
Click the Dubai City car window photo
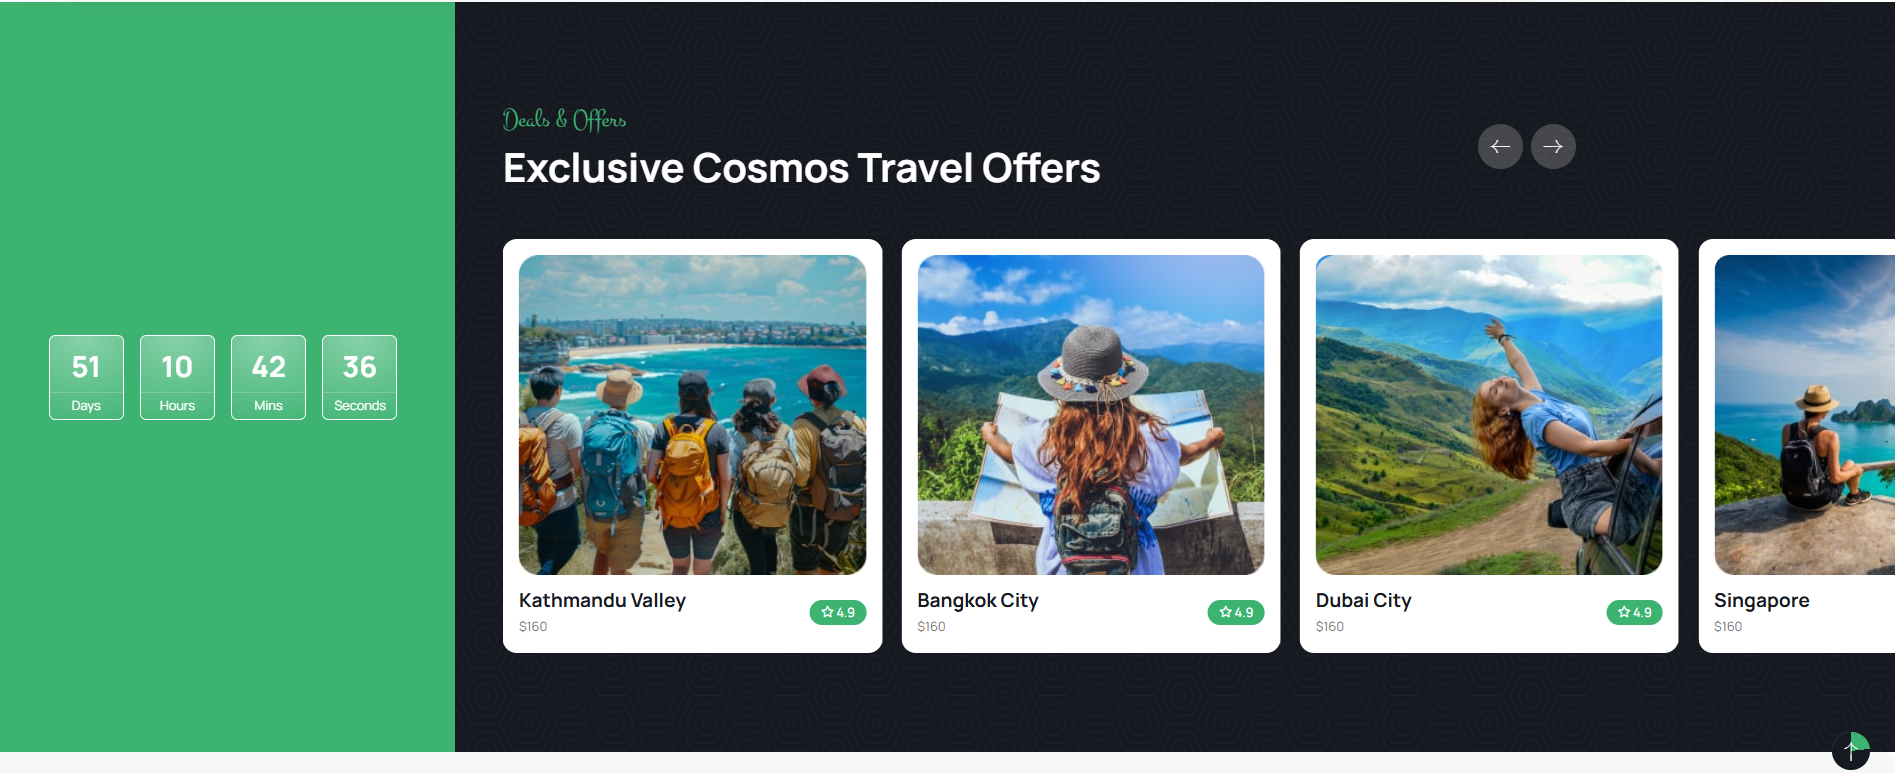point(1488,415)
